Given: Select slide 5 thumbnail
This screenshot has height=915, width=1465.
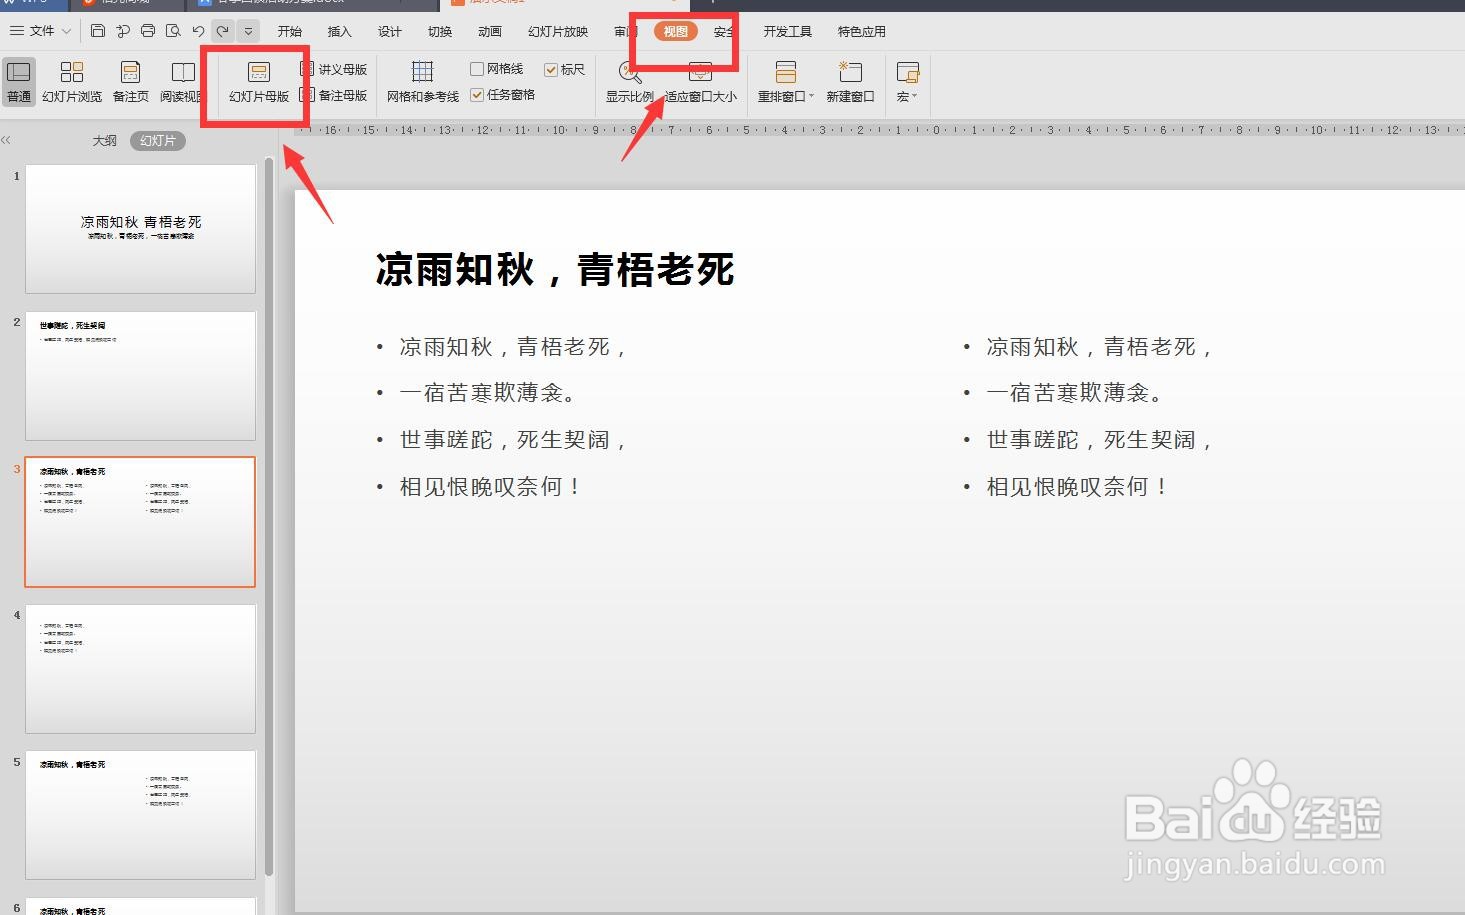Looking at the screenshot, I should point(140,815).
